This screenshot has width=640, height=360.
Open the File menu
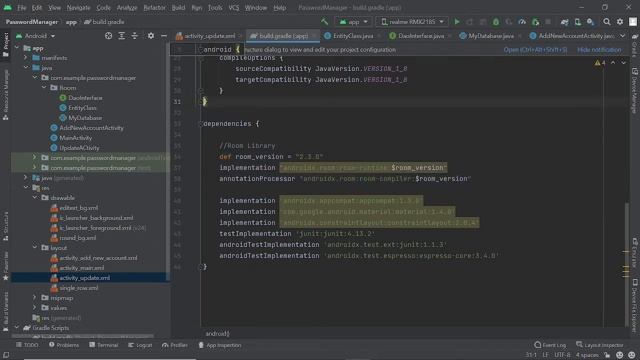click(x=22, y=8)
